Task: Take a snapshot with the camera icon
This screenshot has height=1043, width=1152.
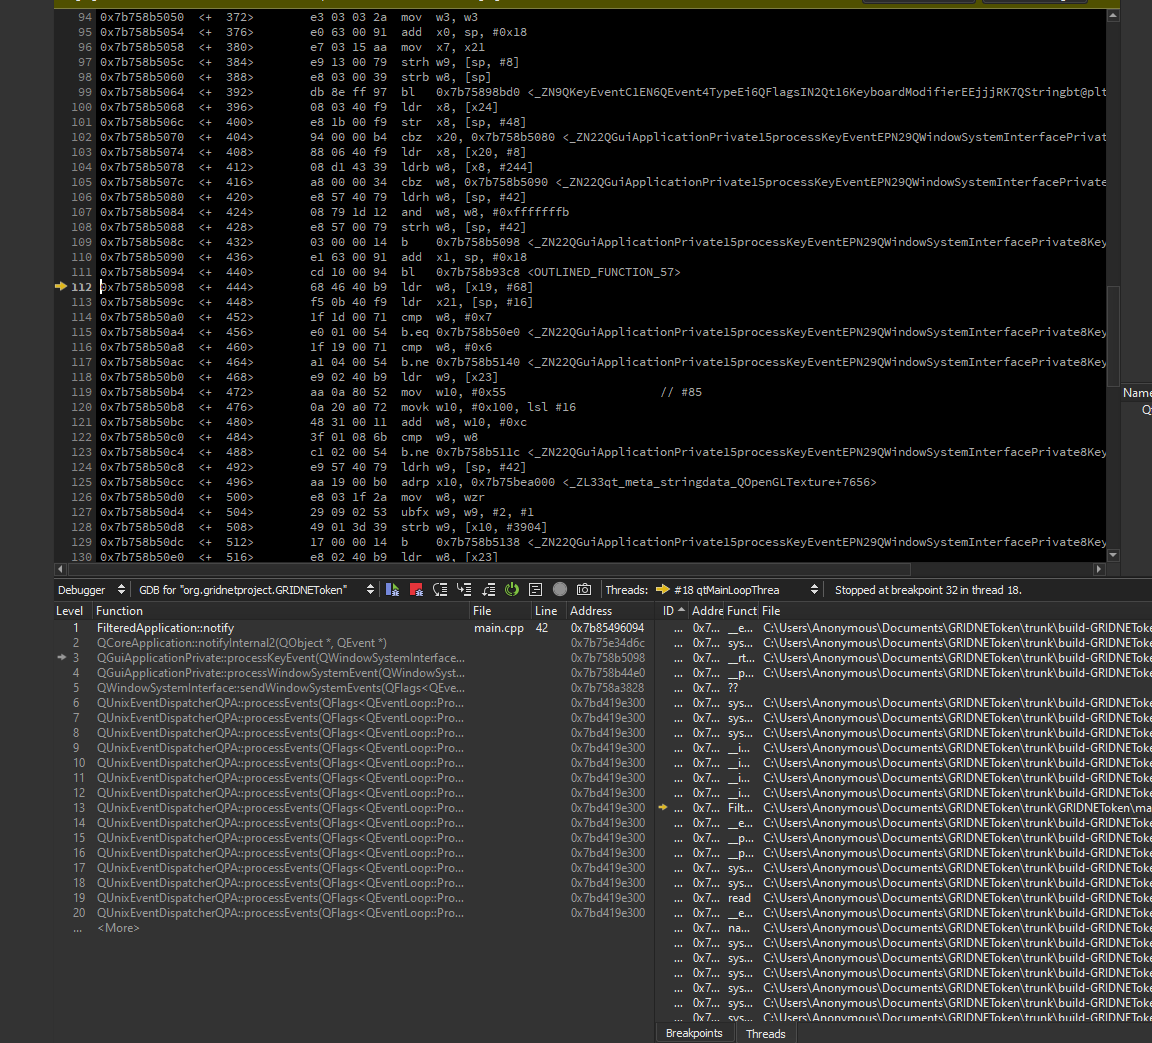Action: [x=584, y=590]
